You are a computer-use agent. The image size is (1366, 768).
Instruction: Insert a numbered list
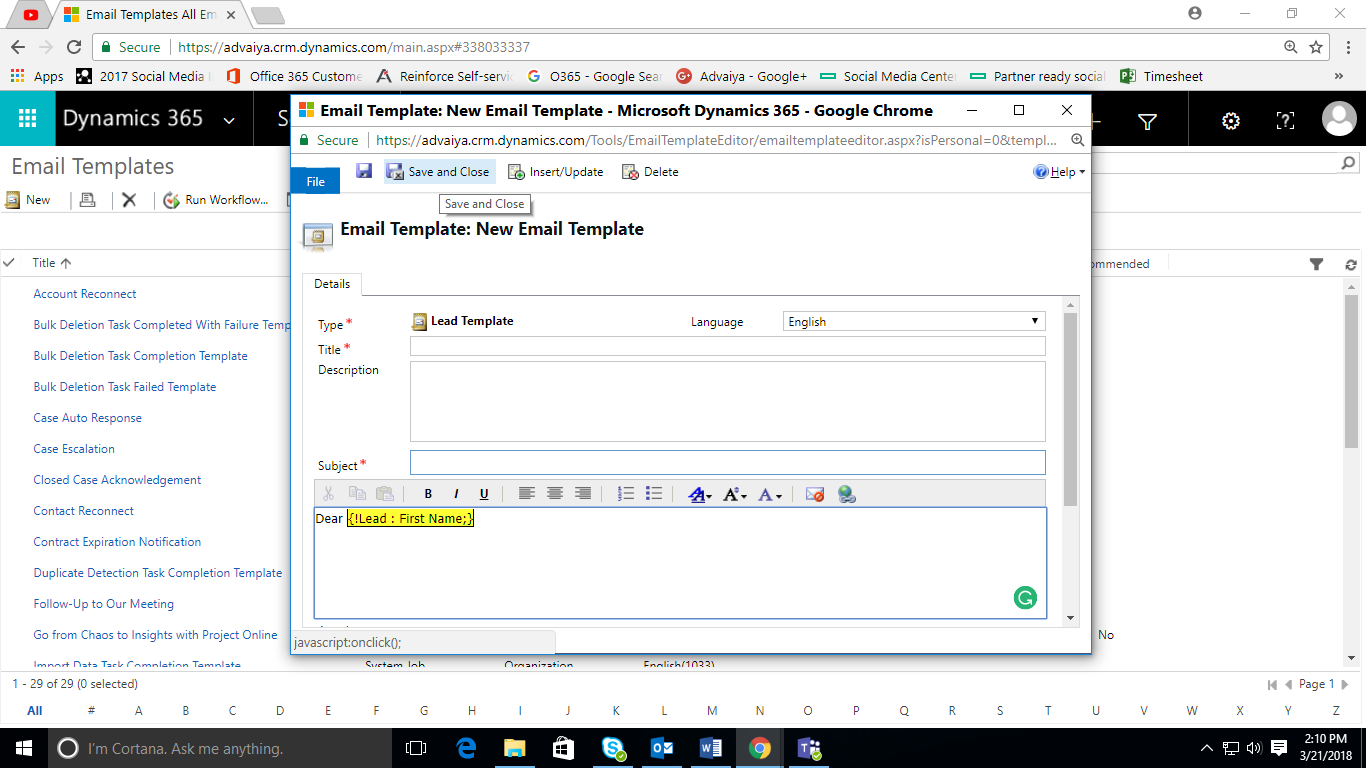click(x=626, y=494)
